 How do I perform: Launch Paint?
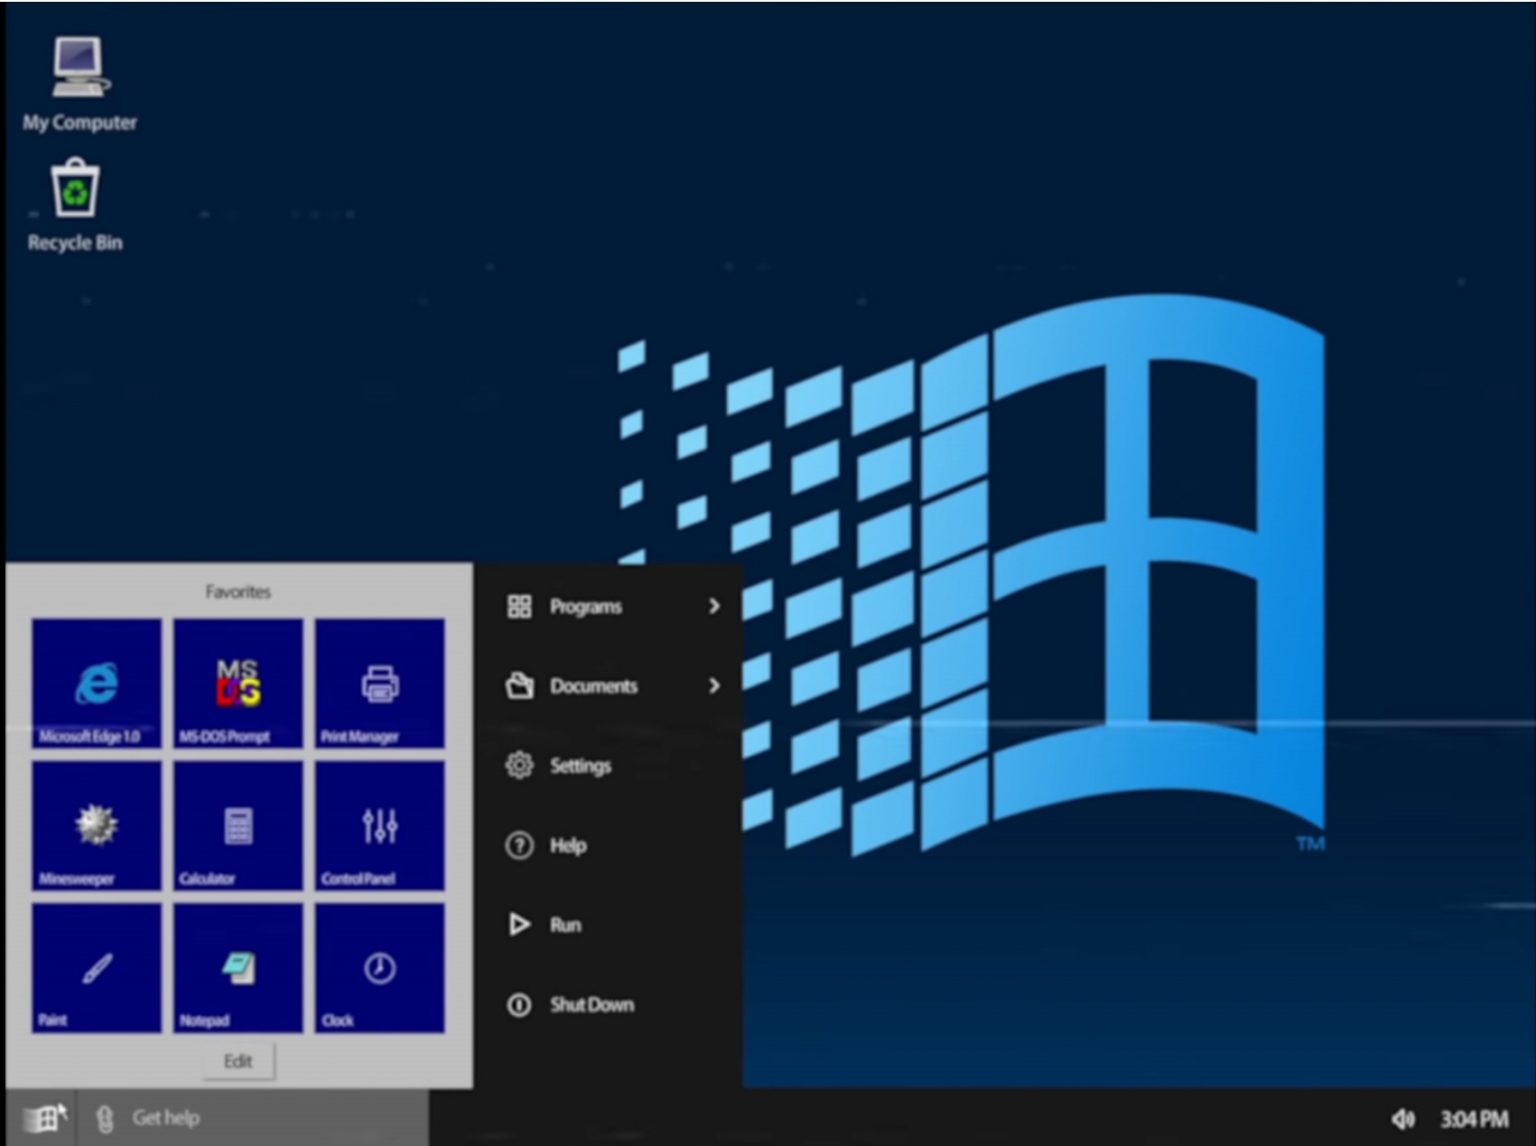point(96,967)
